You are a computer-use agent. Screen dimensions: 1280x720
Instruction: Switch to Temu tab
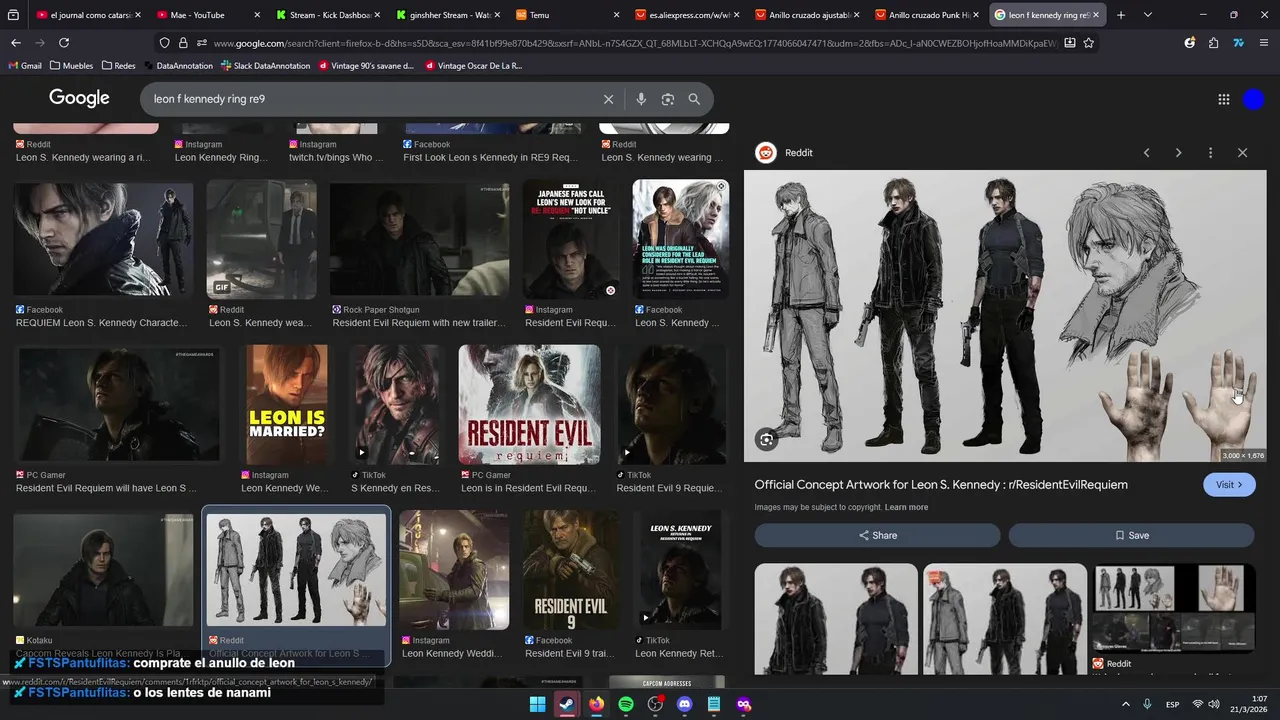click(568, 15)
